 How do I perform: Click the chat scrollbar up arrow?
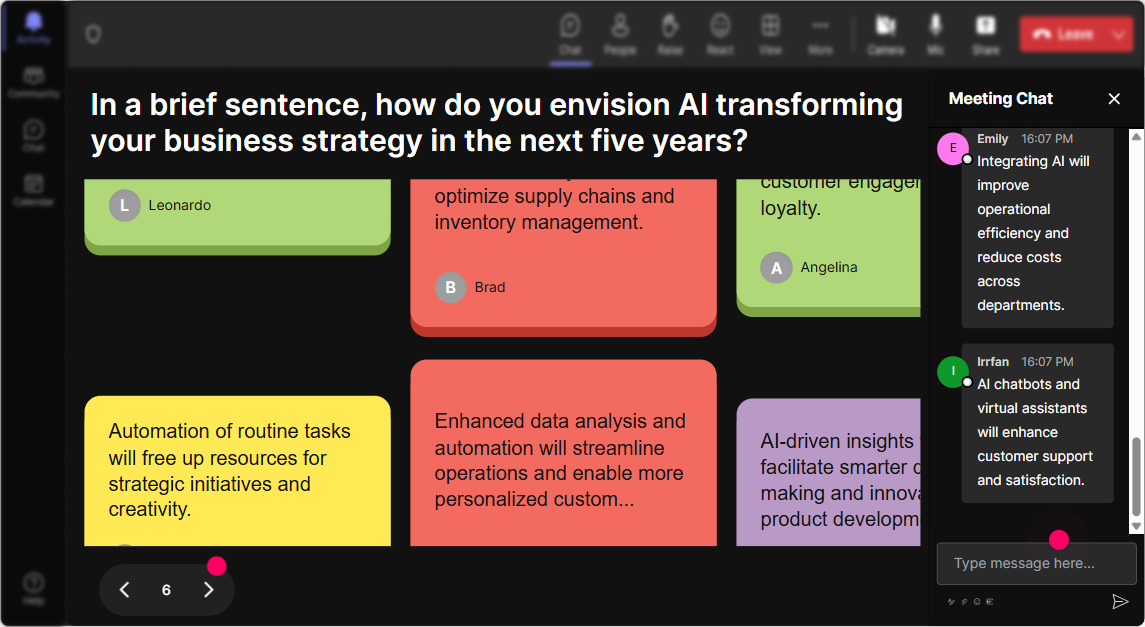click(x=1136, y=136)
